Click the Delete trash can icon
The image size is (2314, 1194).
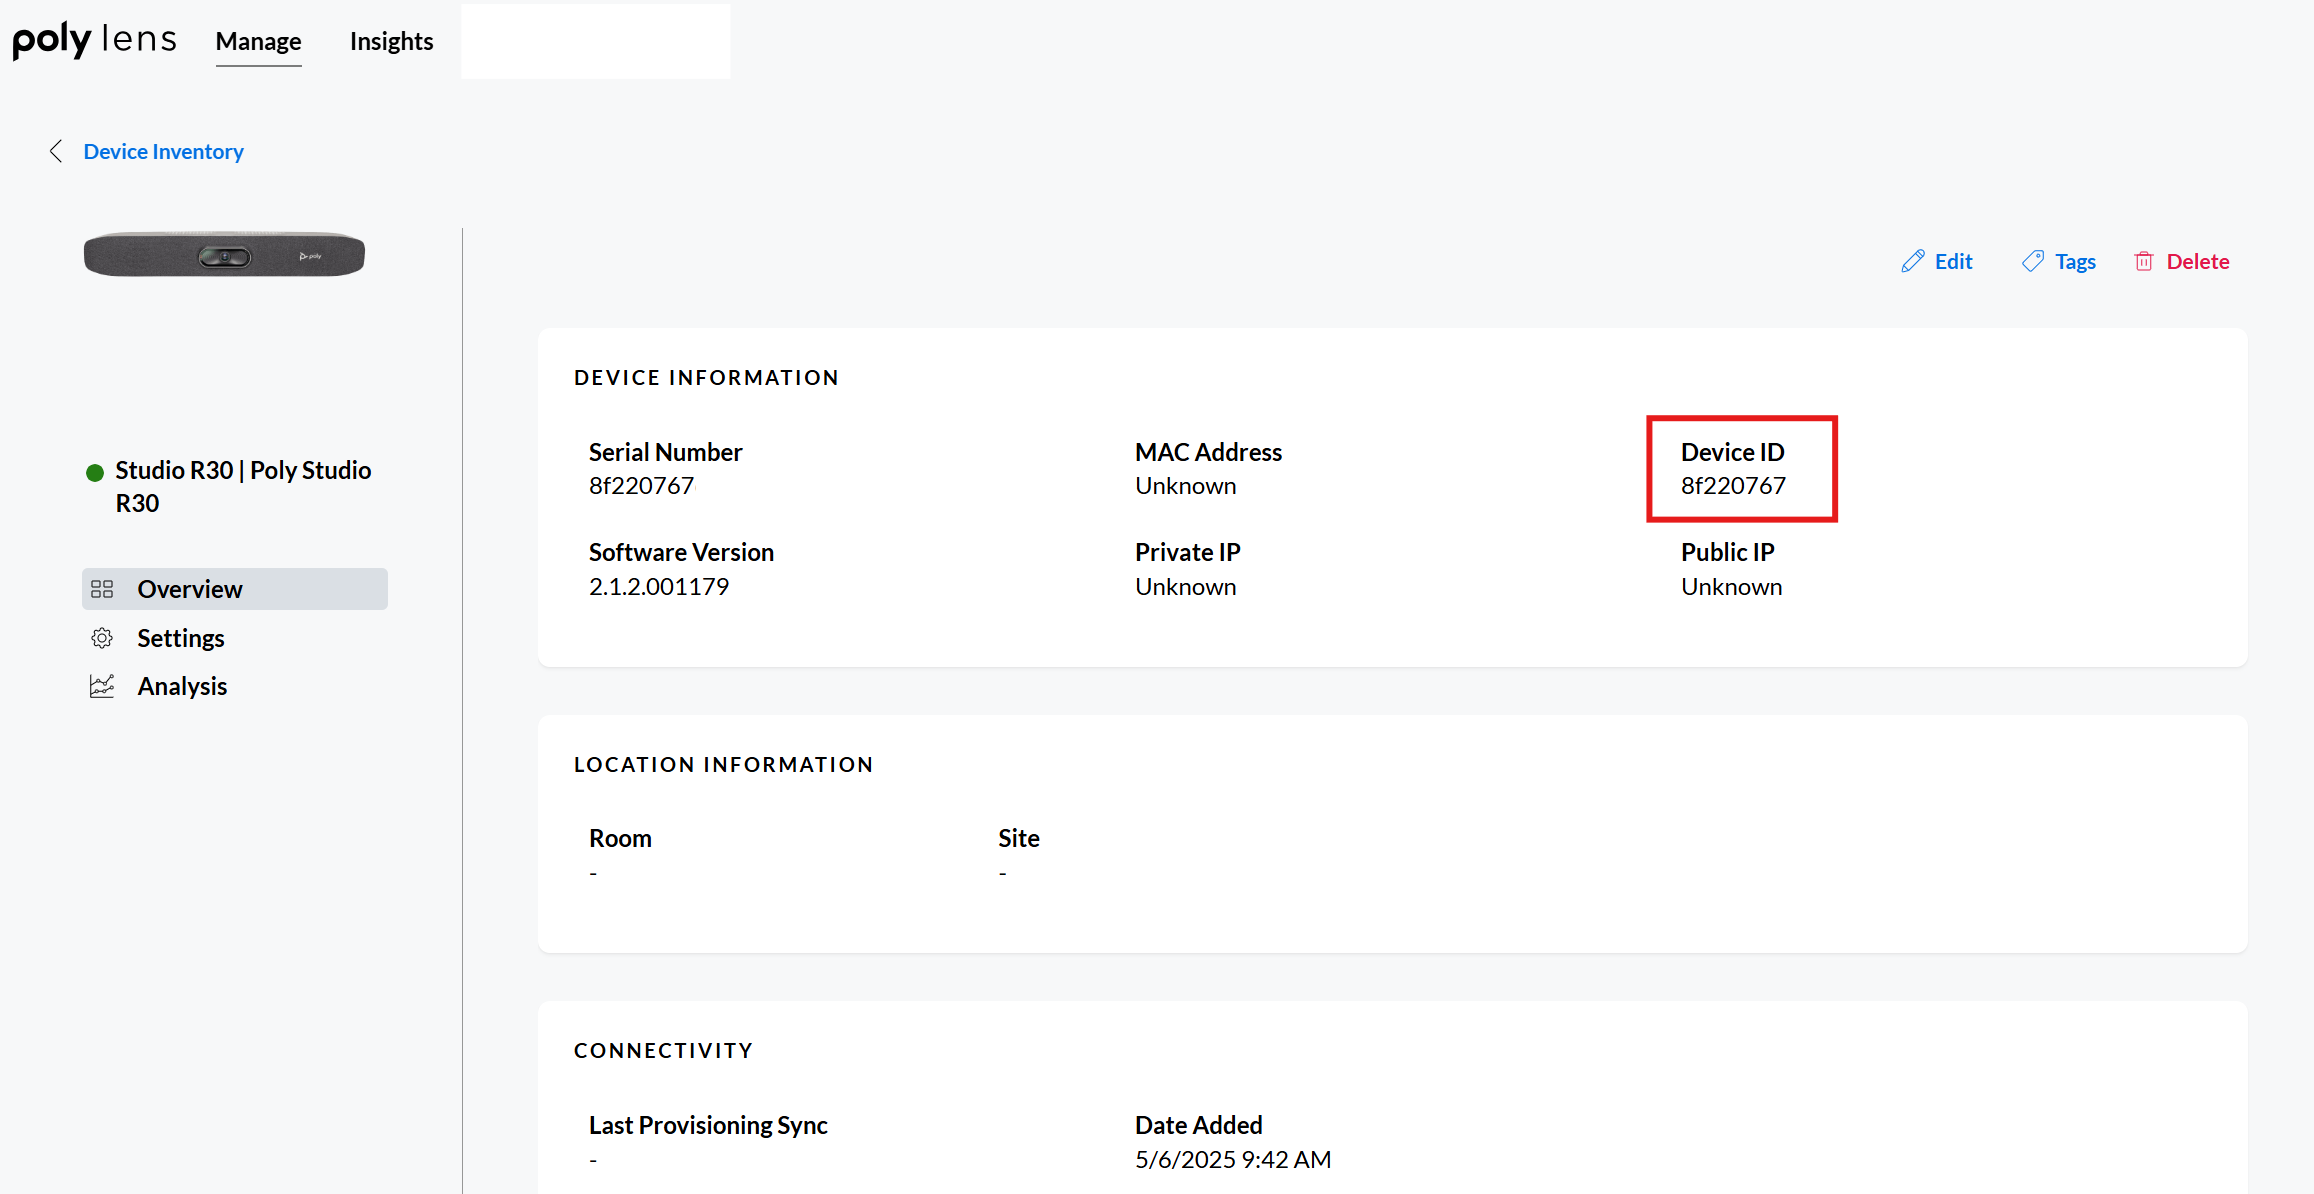[2144, 261]
